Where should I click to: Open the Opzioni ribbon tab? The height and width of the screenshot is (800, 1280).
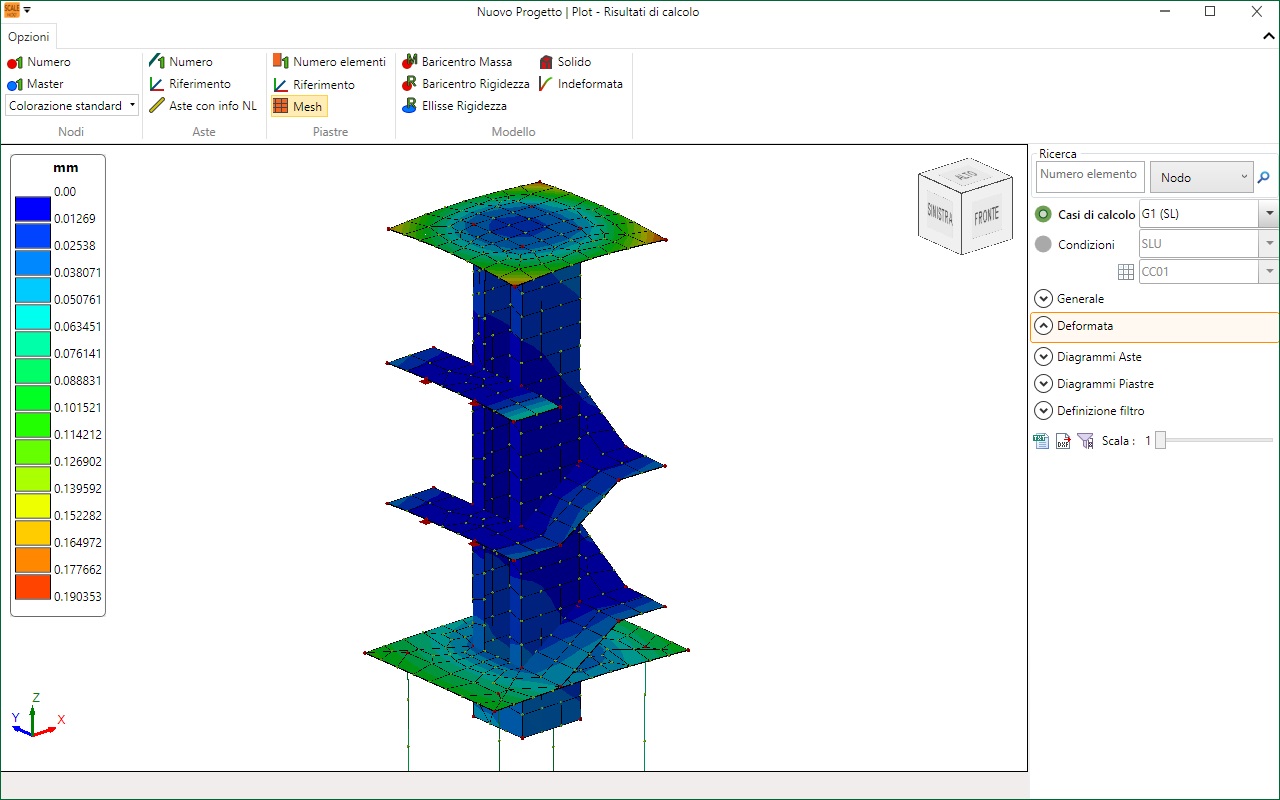[29, 37]
